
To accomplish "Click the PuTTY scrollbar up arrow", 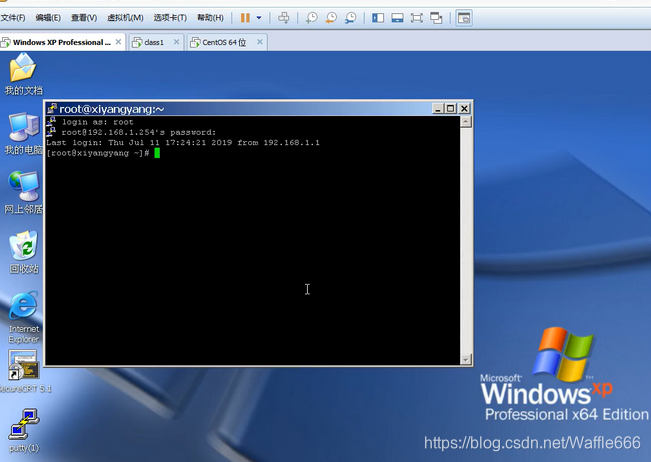I will (466, 122).
